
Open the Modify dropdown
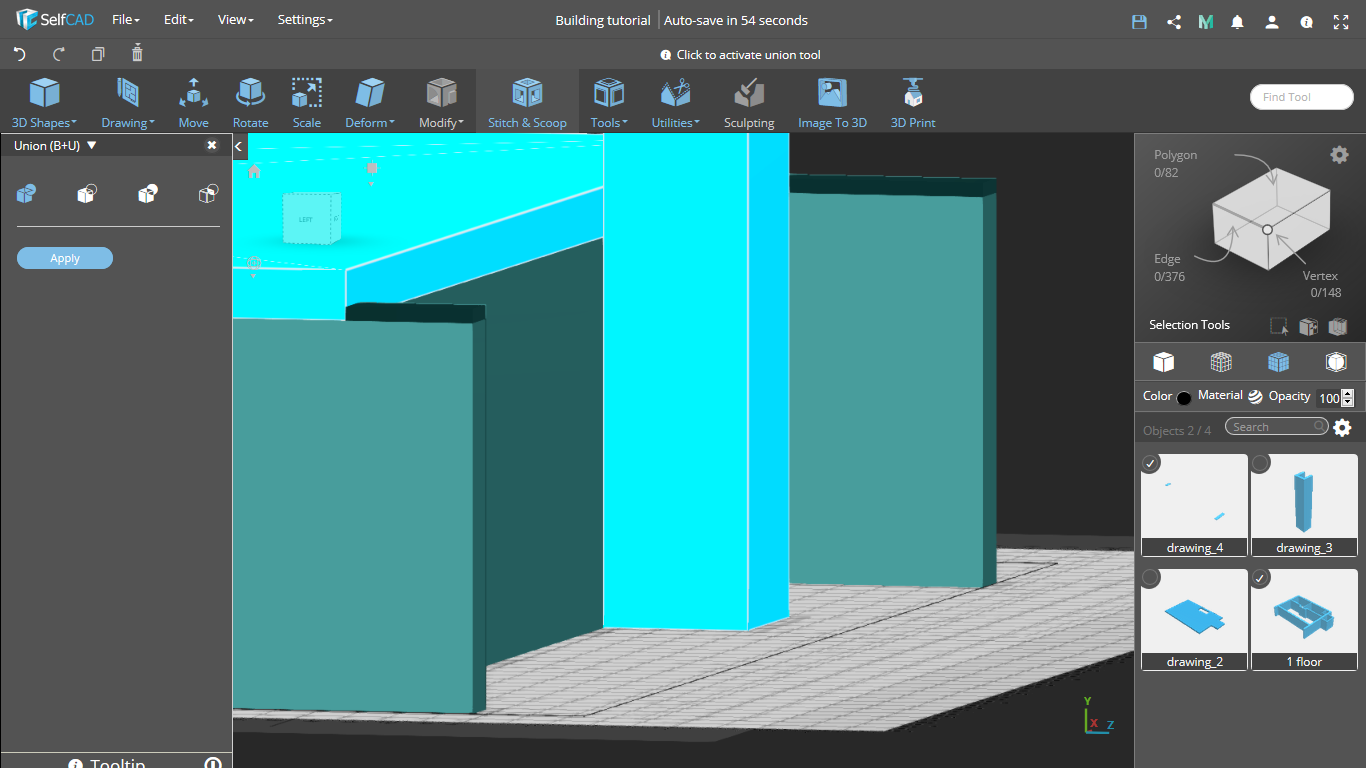[x=441, y=103]
